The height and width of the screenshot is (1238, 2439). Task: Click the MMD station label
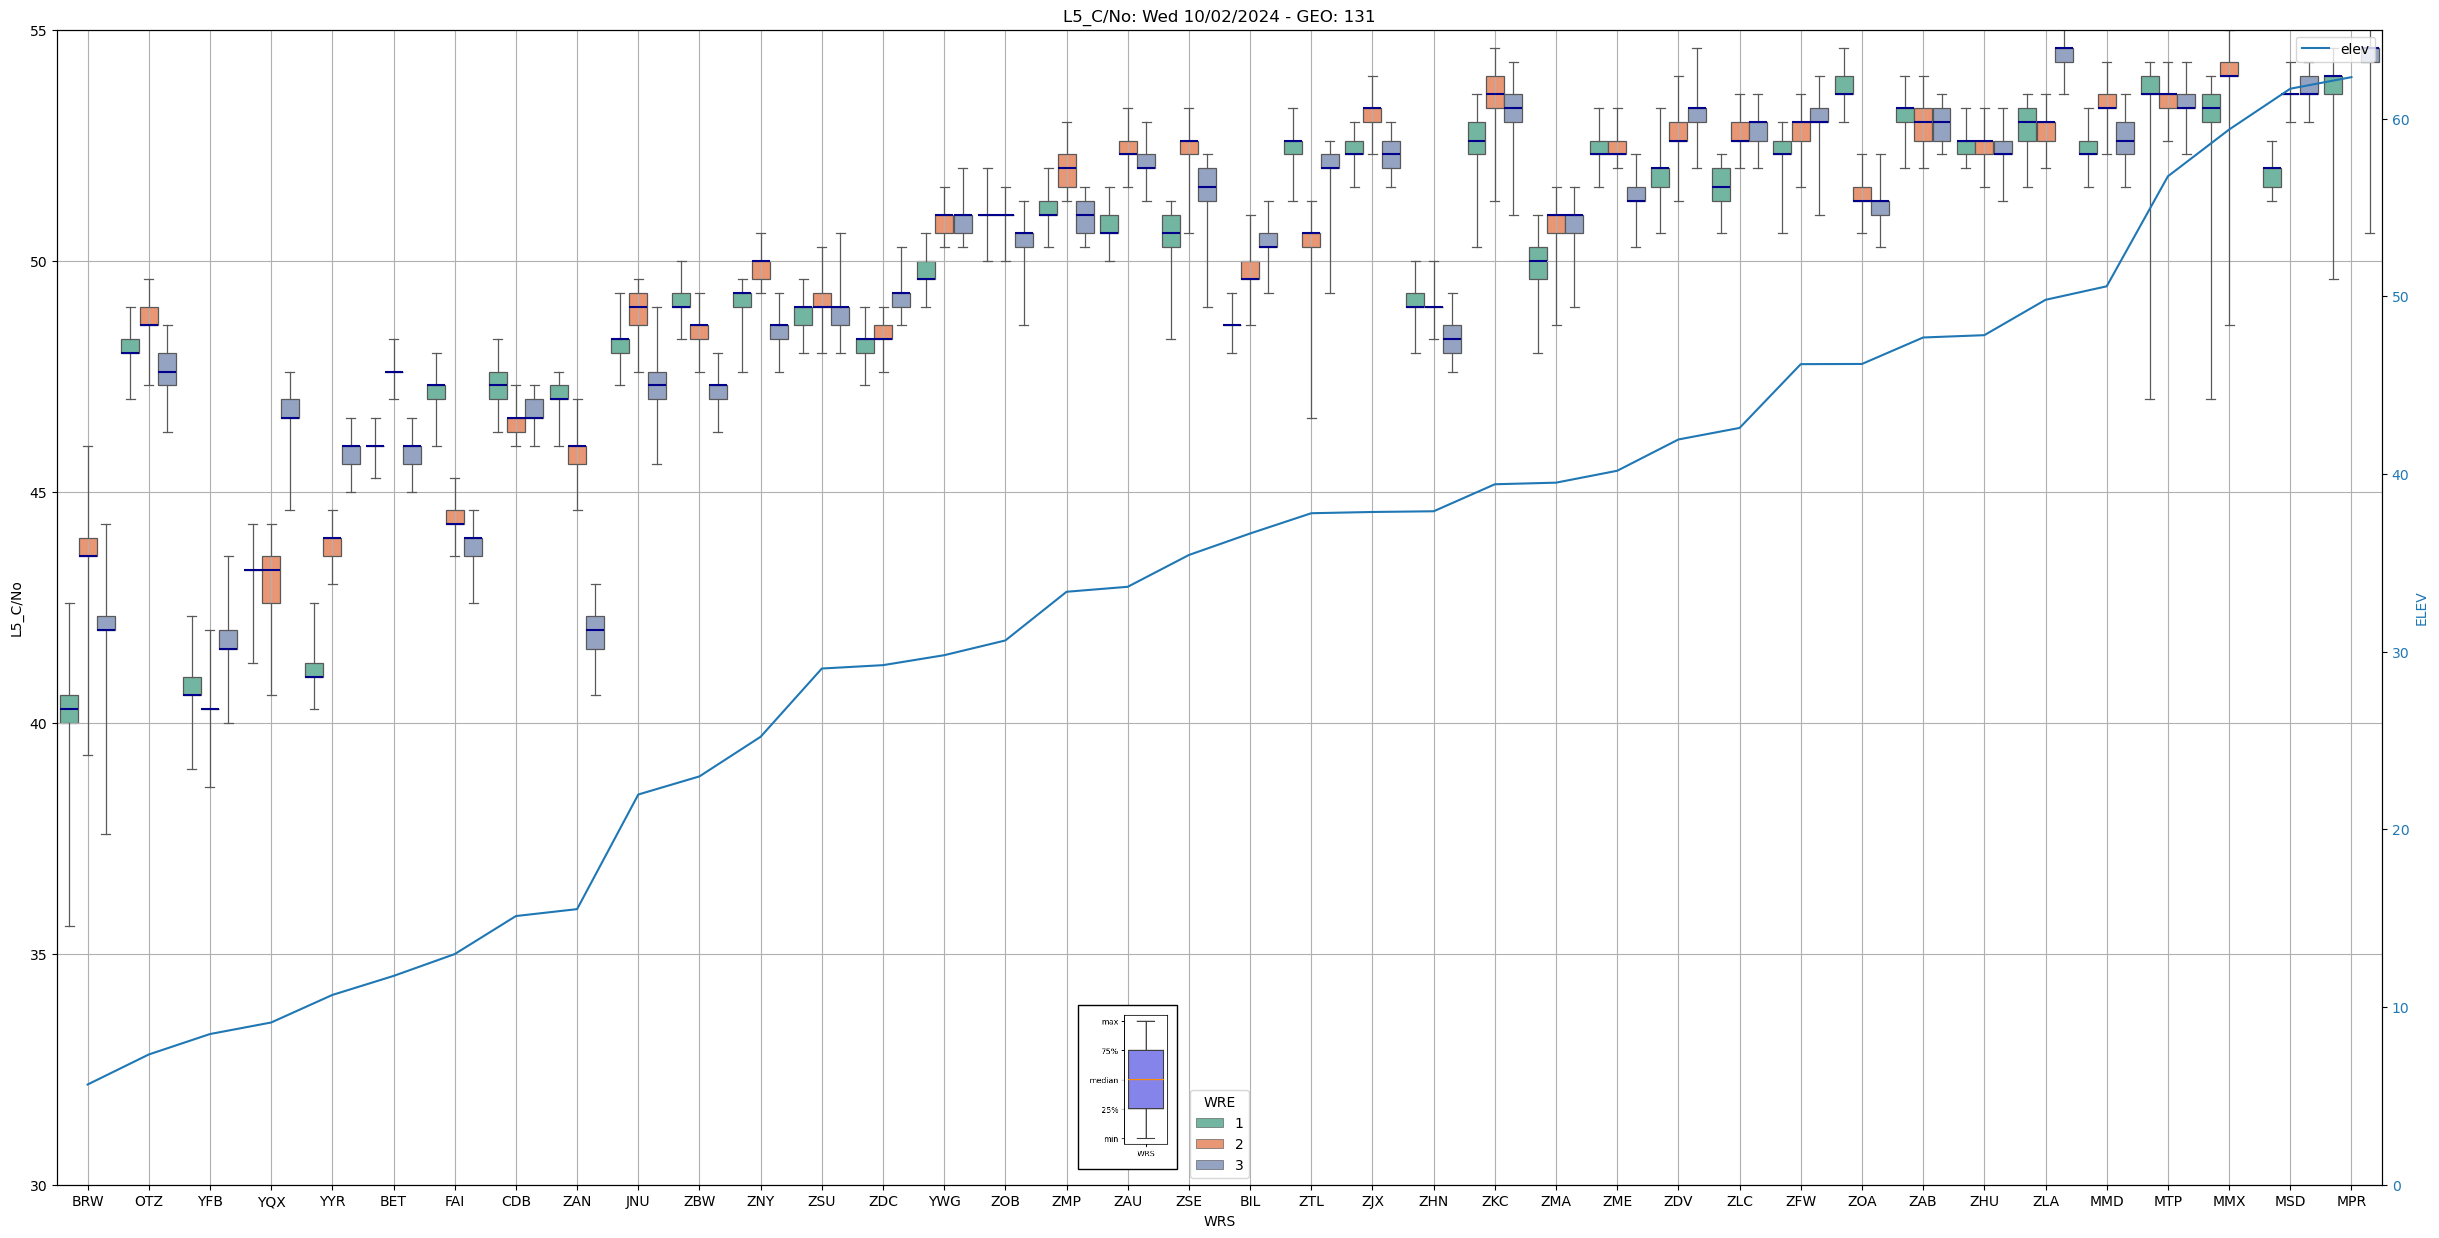(x=2107, y=1201)
